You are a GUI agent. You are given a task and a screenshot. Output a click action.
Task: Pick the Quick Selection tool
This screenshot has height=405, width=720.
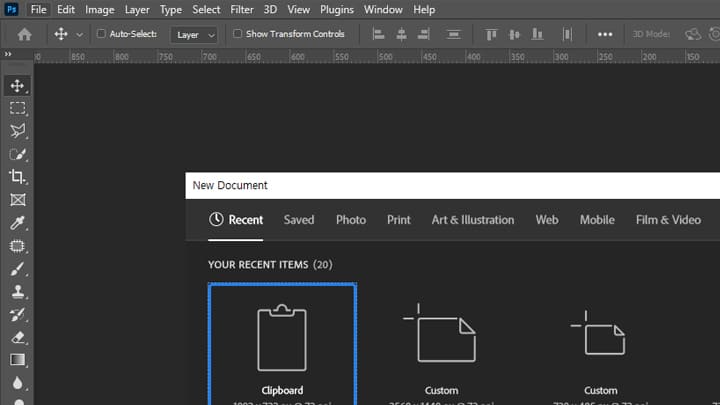[17, 154]
